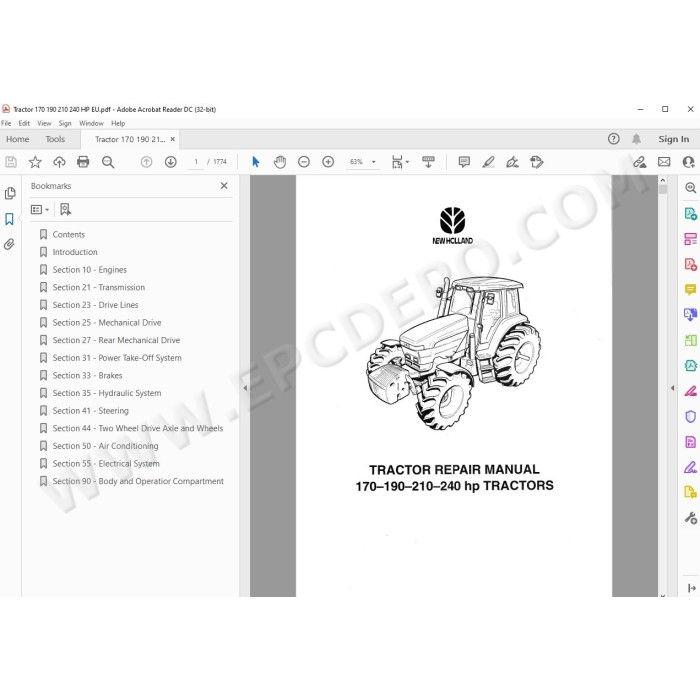Choose the selection arrow tool
Screen dimensions: 700x700
pyautogui.click(x=255, y=162)
